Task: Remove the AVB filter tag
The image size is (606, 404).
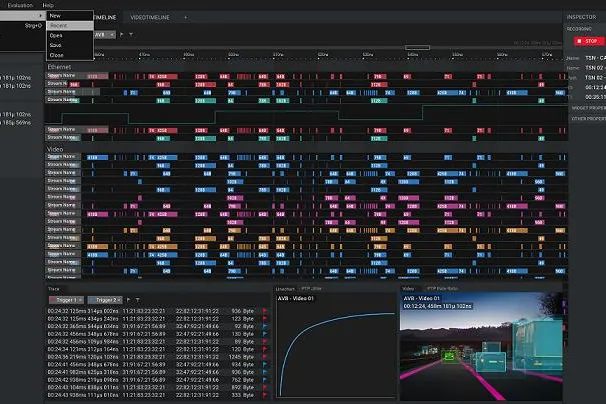Action: click(112, 35)
